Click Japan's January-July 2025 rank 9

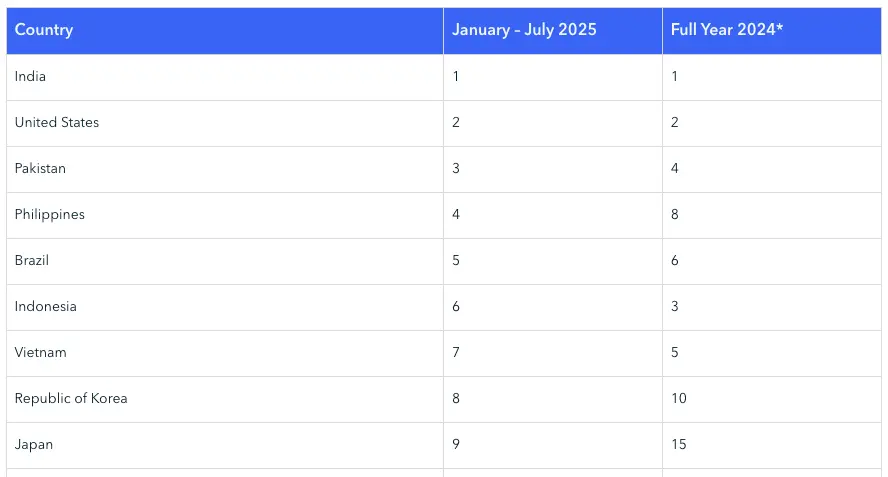(553, 445)
